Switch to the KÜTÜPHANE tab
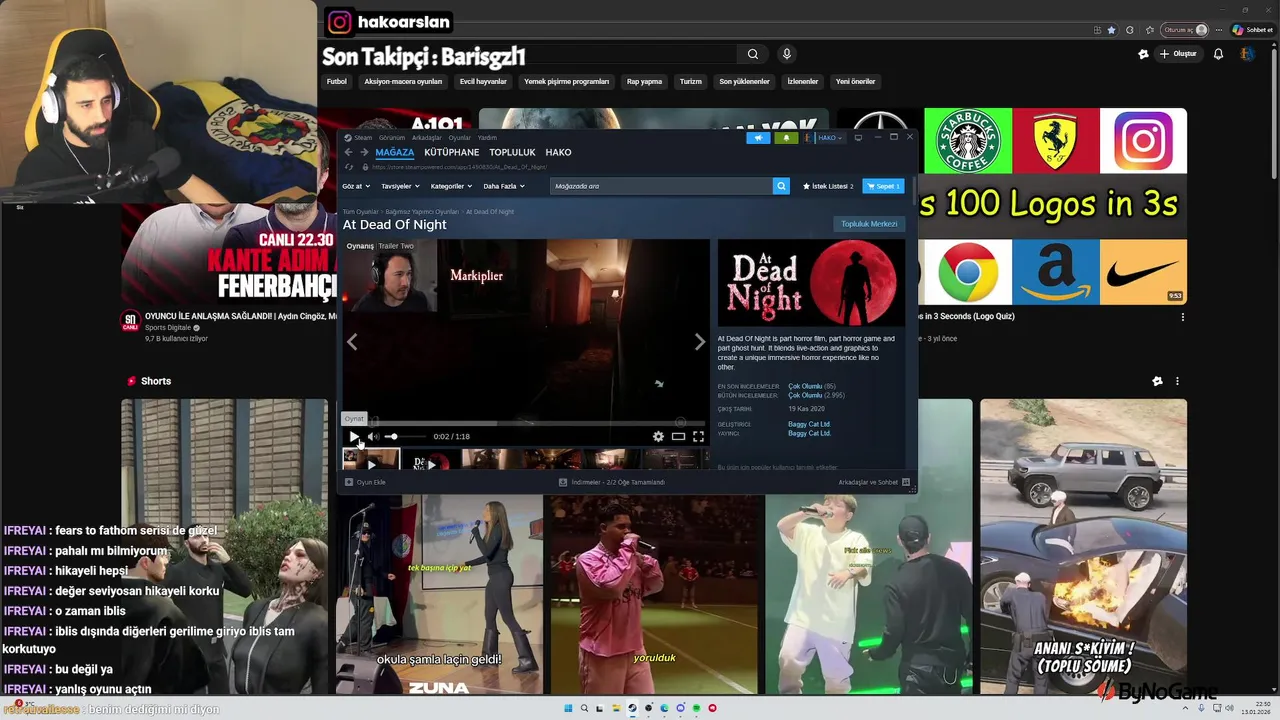This screenshot has height=720, width=1280. point(452,152)
